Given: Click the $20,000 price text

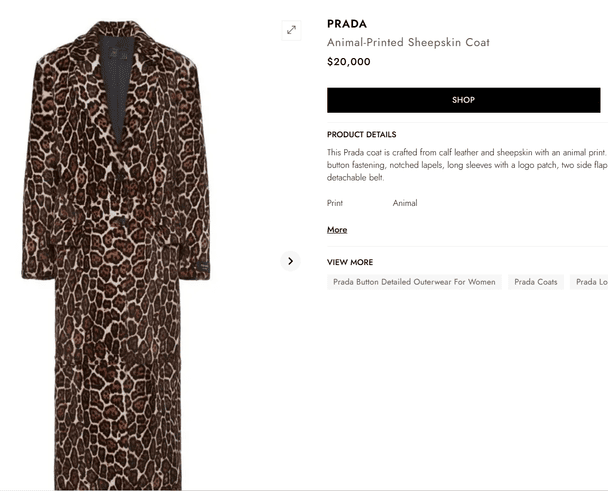Looking at the screenshot, I should 349,62.
